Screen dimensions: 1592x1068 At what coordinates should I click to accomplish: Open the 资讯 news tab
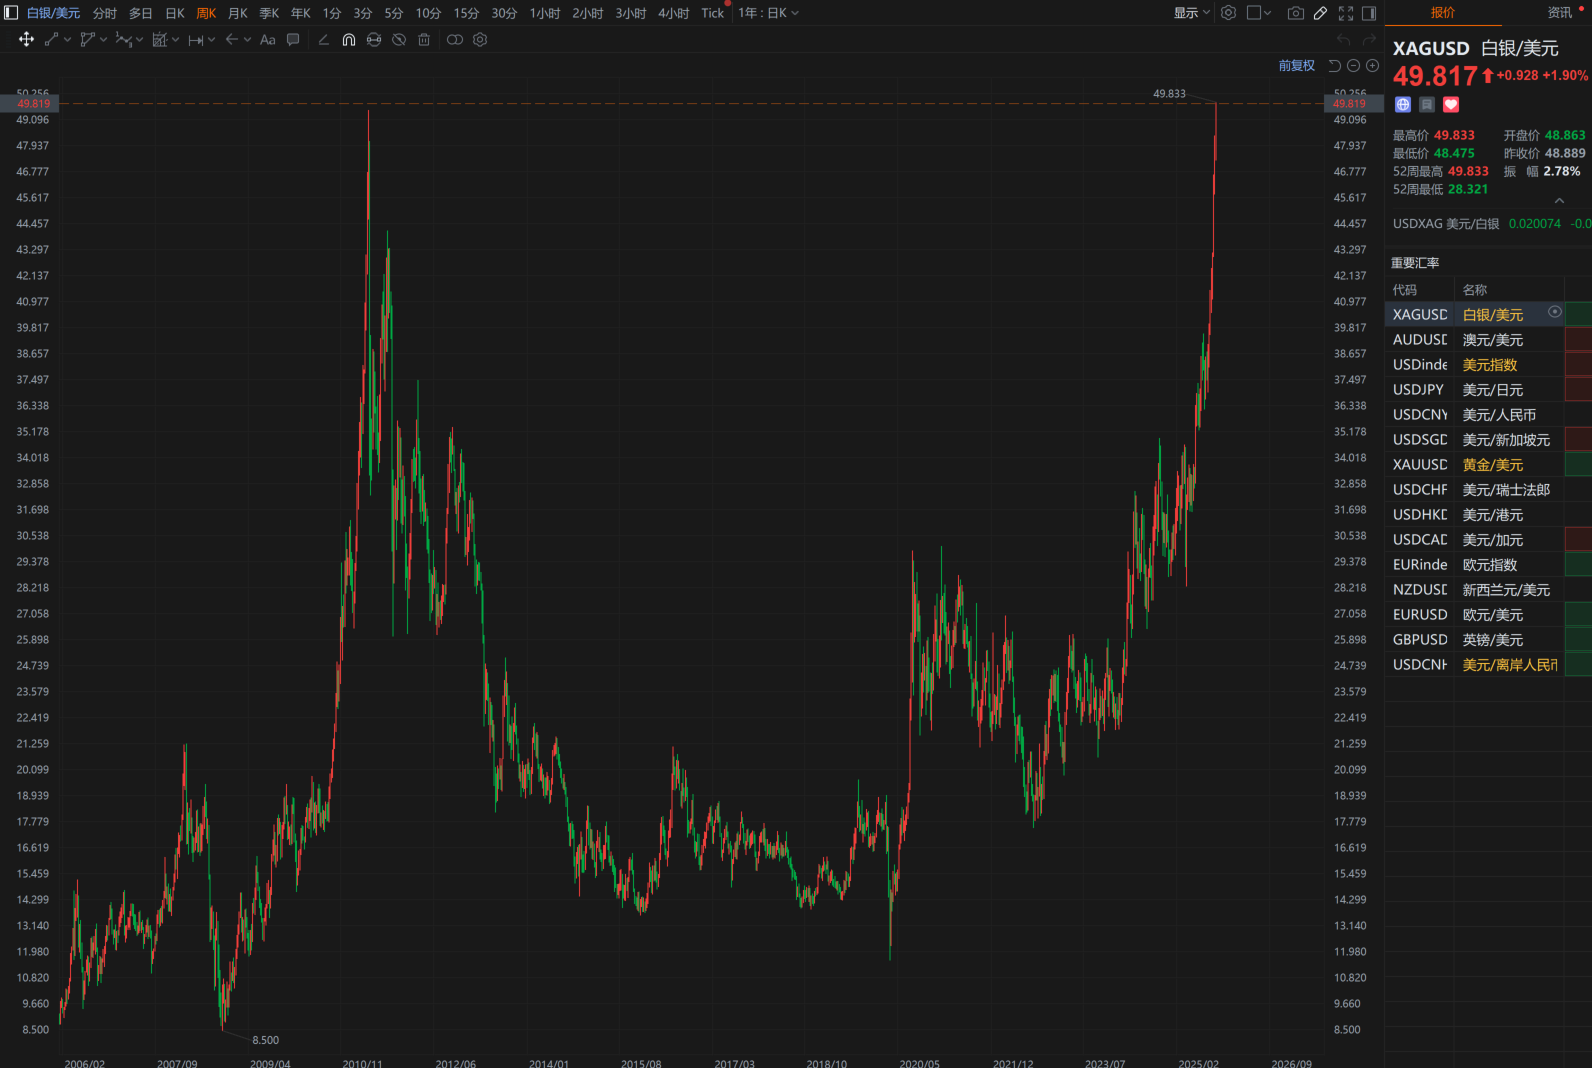click(x=1559, y=13)
